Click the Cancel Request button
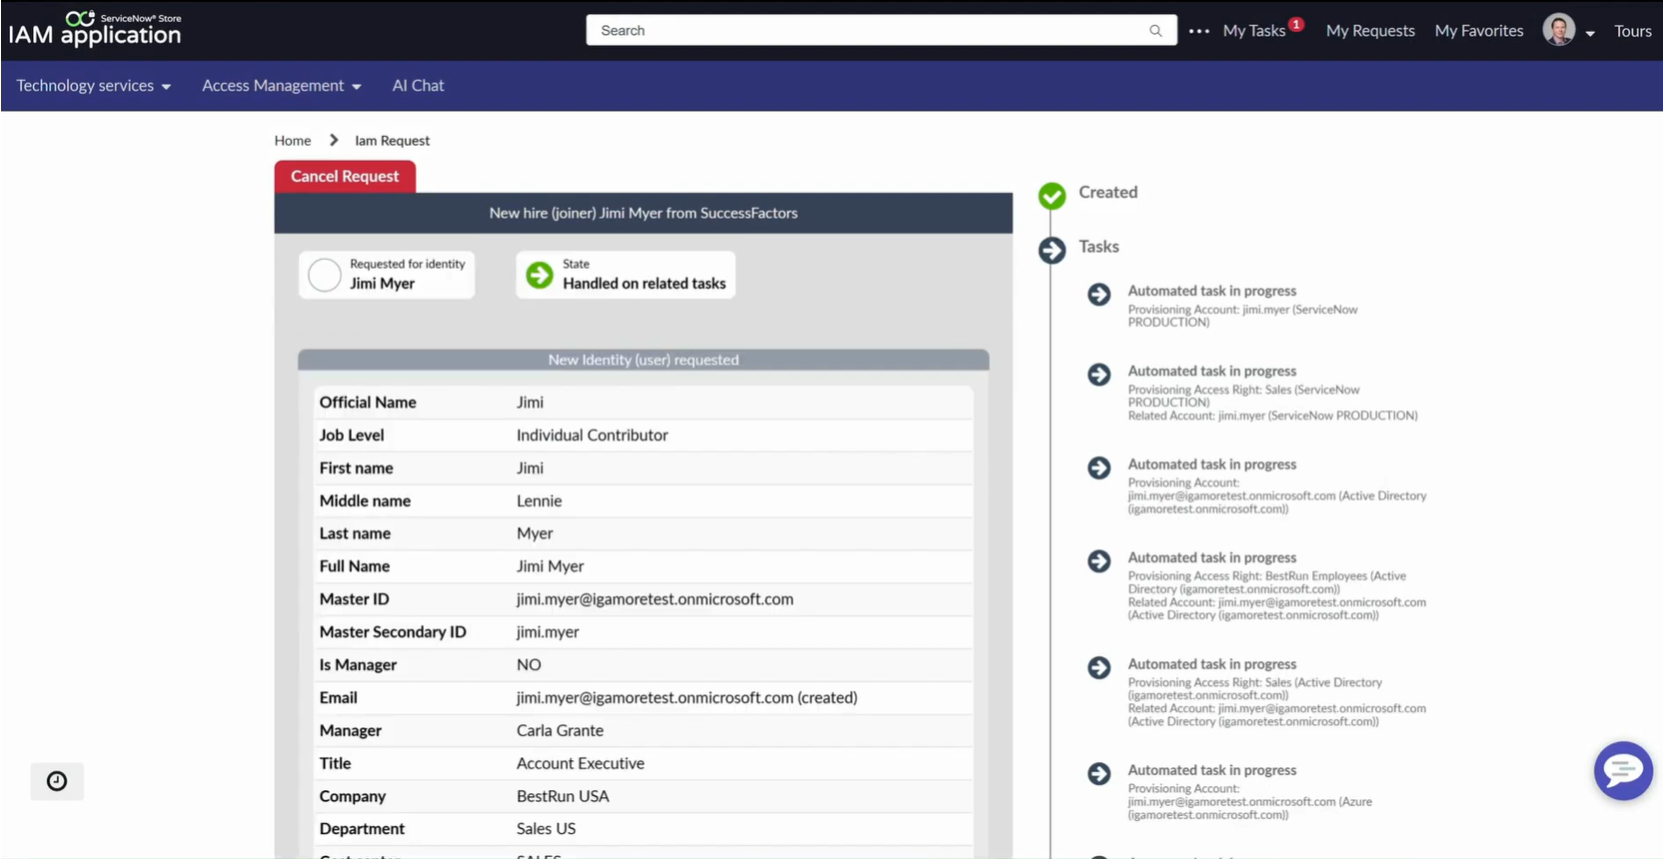 [345, 176]
